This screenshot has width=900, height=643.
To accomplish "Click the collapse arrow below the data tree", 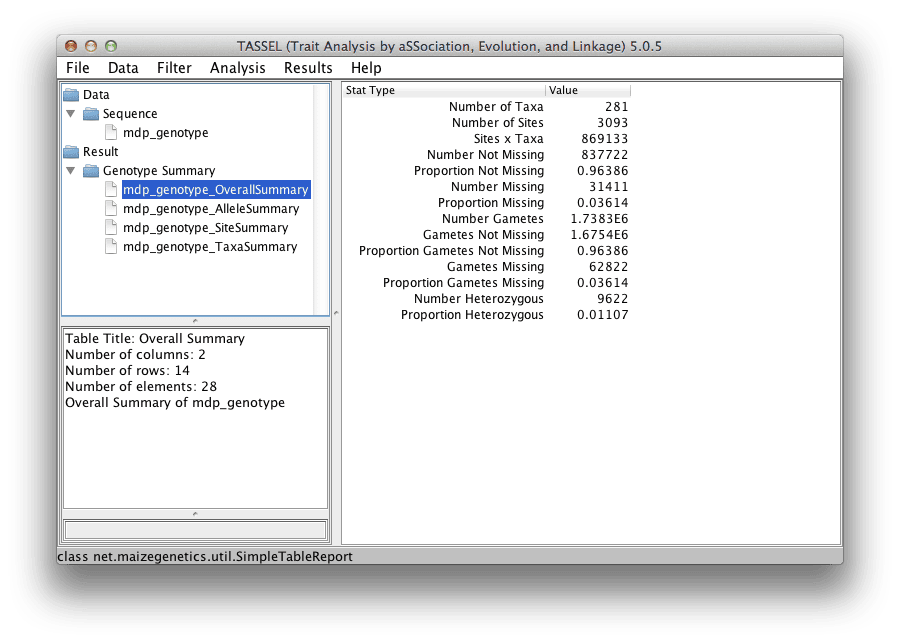I will coord(195,320).
